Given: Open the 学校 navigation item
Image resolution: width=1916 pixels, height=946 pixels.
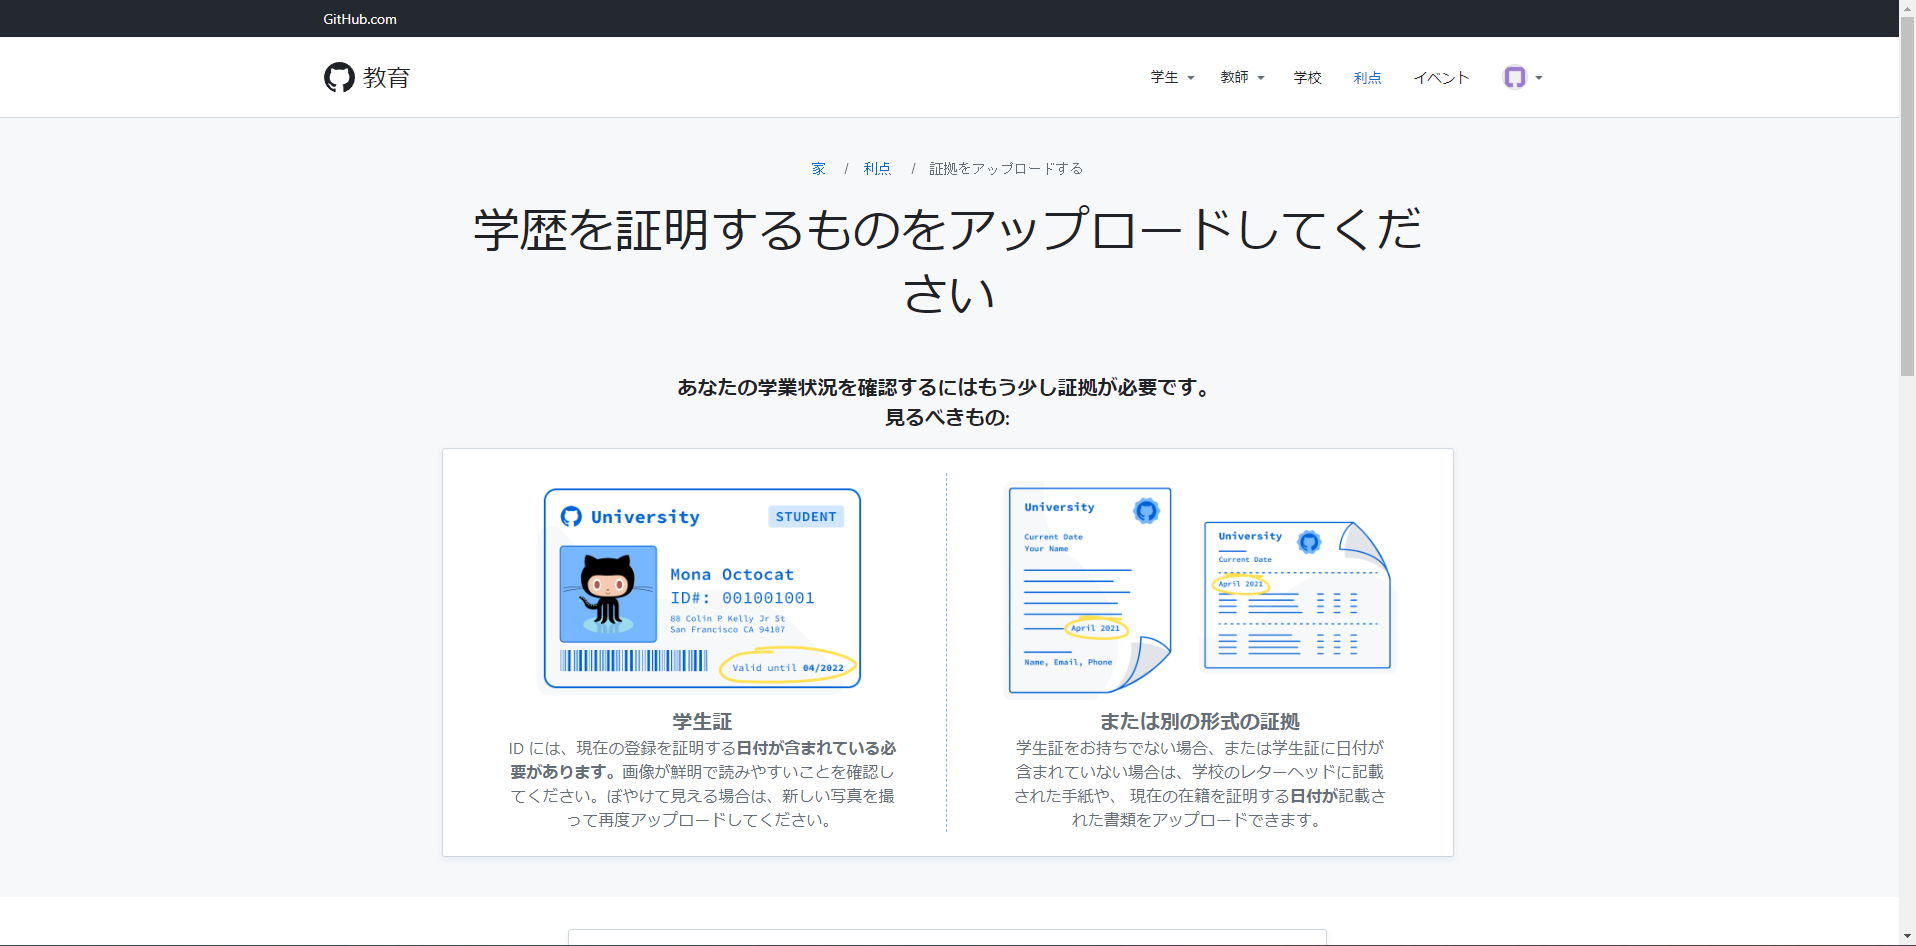Looking at the screenshot, I should point(1307,77).
